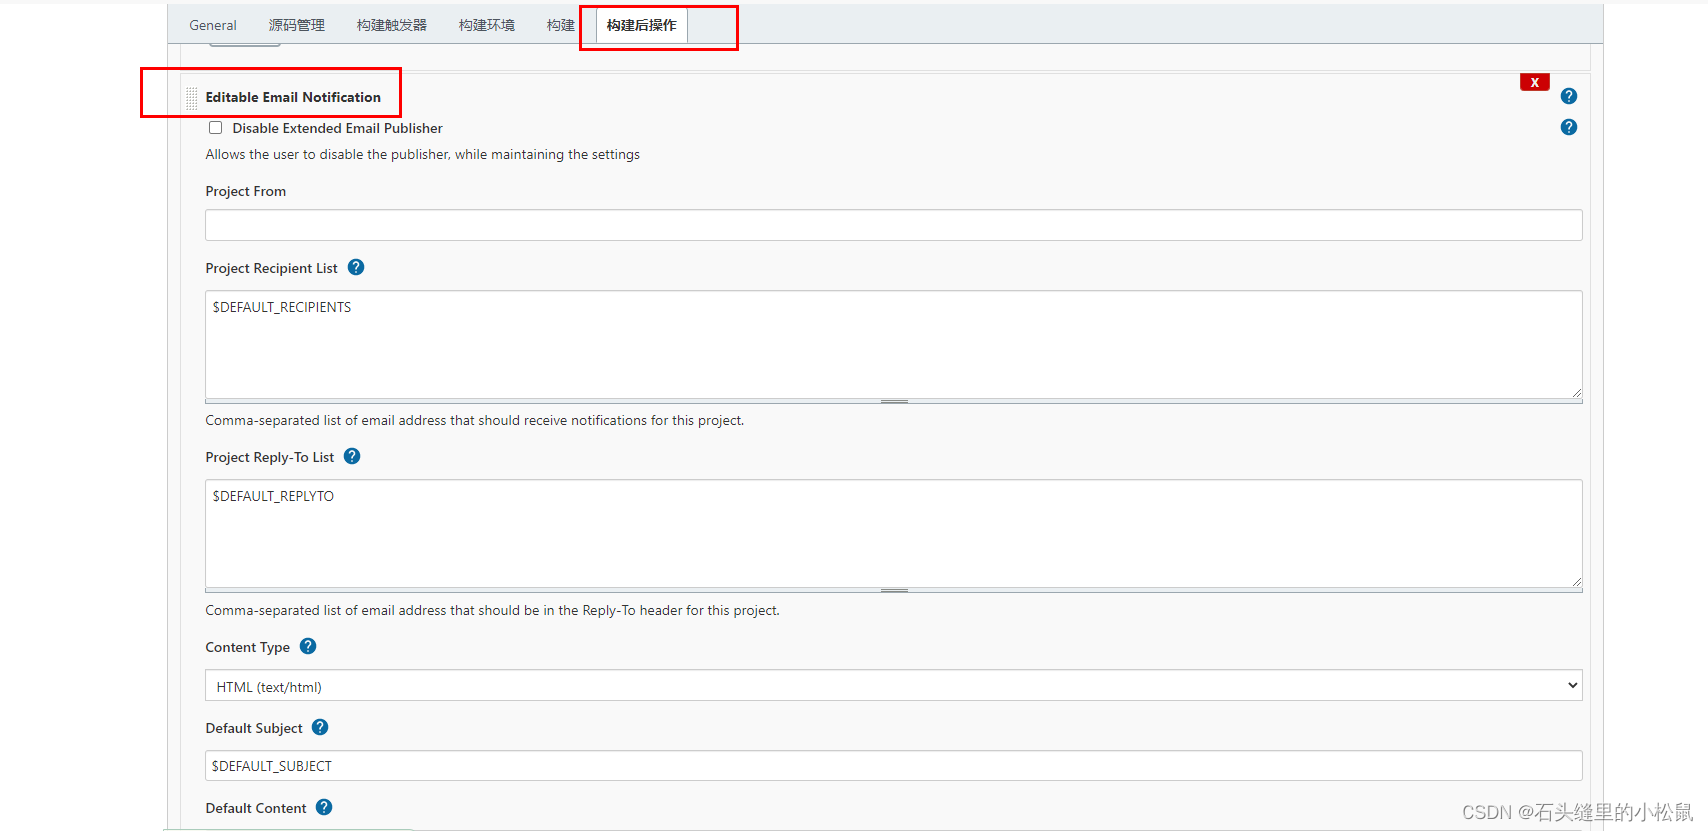Click into the Project From input field
Screen dimensions: 1708x831
tap(893, 225)
